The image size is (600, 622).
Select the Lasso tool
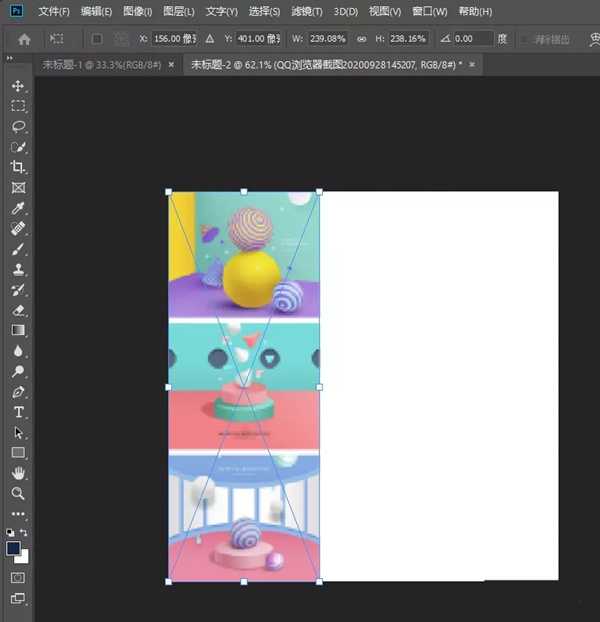click(x=18, y=127)
